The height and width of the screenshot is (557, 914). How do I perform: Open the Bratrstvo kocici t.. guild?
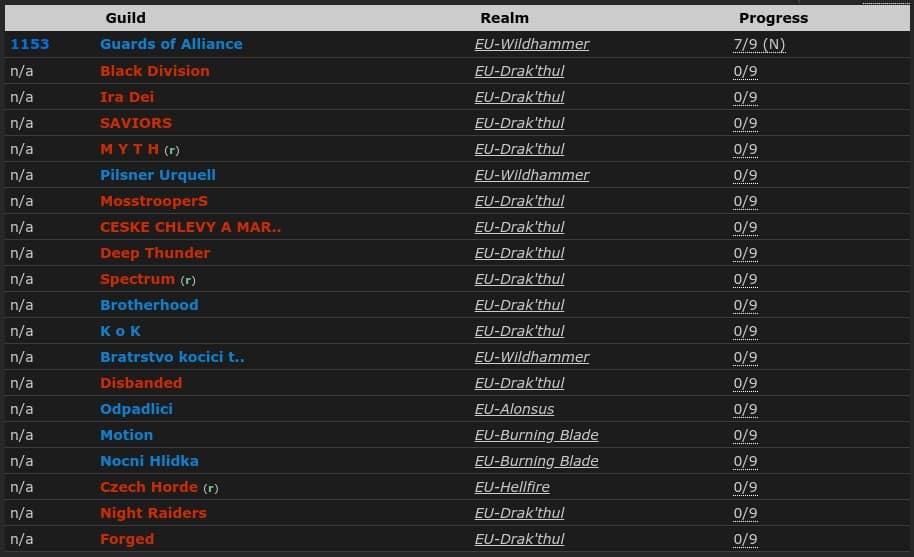(x=172, y=357)
